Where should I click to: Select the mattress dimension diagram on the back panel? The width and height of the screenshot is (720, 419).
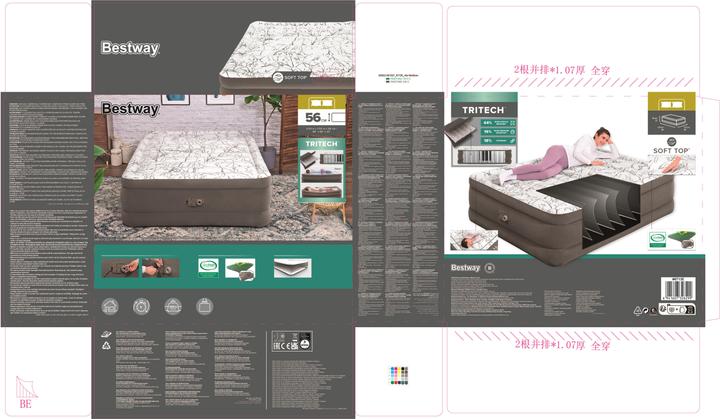(x=671, y=123)
